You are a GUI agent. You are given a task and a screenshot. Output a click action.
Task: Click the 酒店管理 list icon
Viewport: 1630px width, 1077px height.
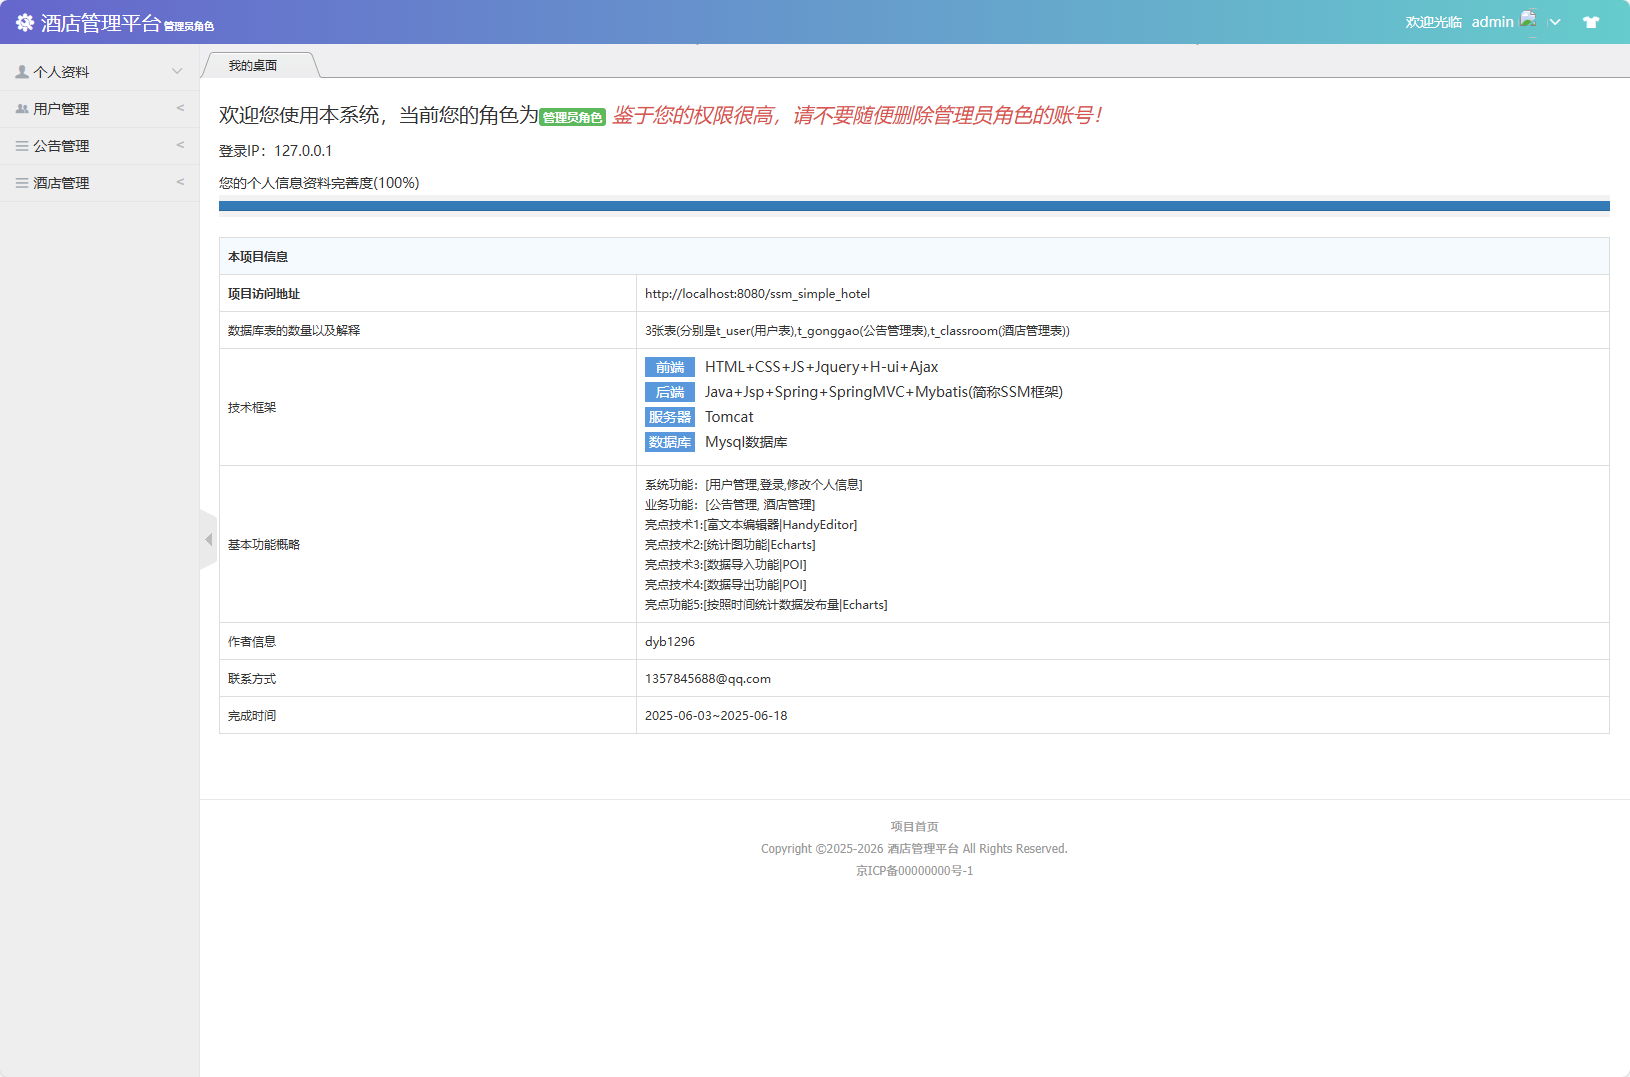(20, 182)
